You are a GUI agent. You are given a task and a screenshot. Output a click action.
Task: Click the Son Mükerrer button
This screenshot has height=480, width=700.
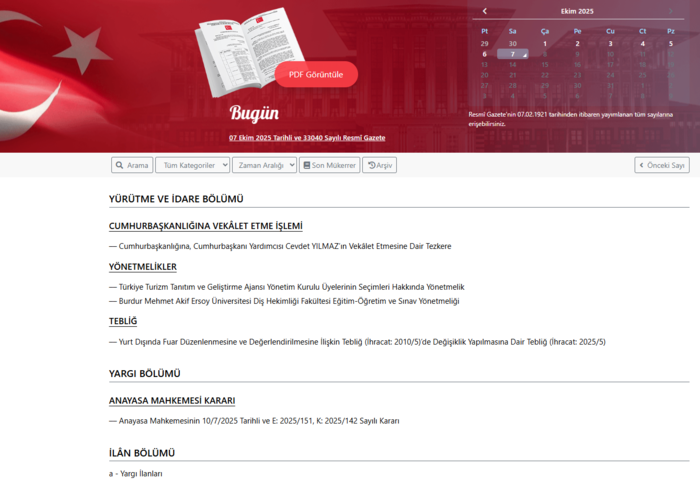click(x=329, y=165)
